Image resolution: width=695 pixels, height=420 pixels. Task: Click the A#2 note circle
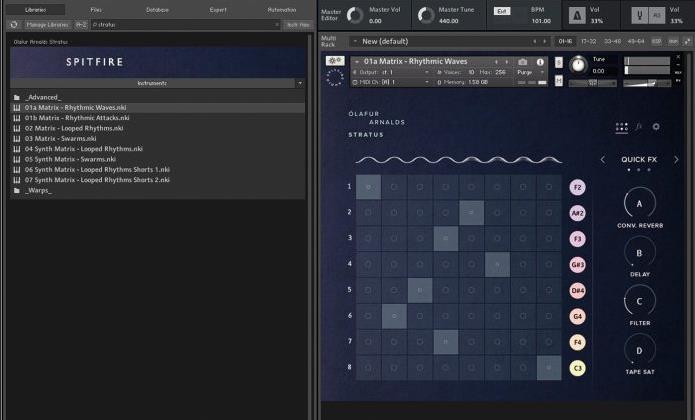coord(577,213)
